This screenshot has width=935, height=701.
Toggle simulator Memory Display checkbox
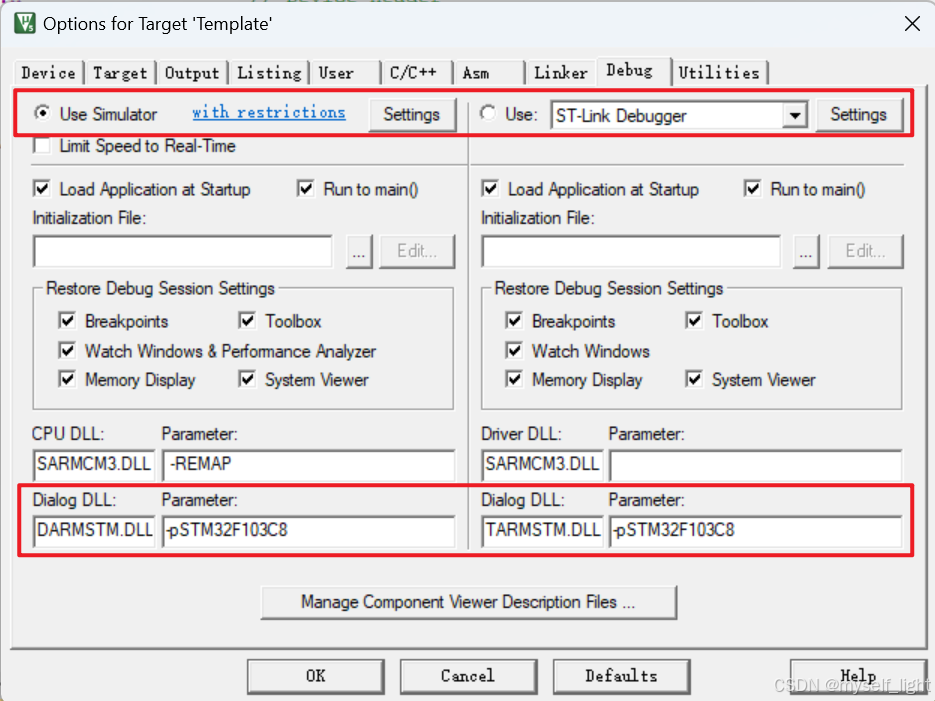pos(67,379)
